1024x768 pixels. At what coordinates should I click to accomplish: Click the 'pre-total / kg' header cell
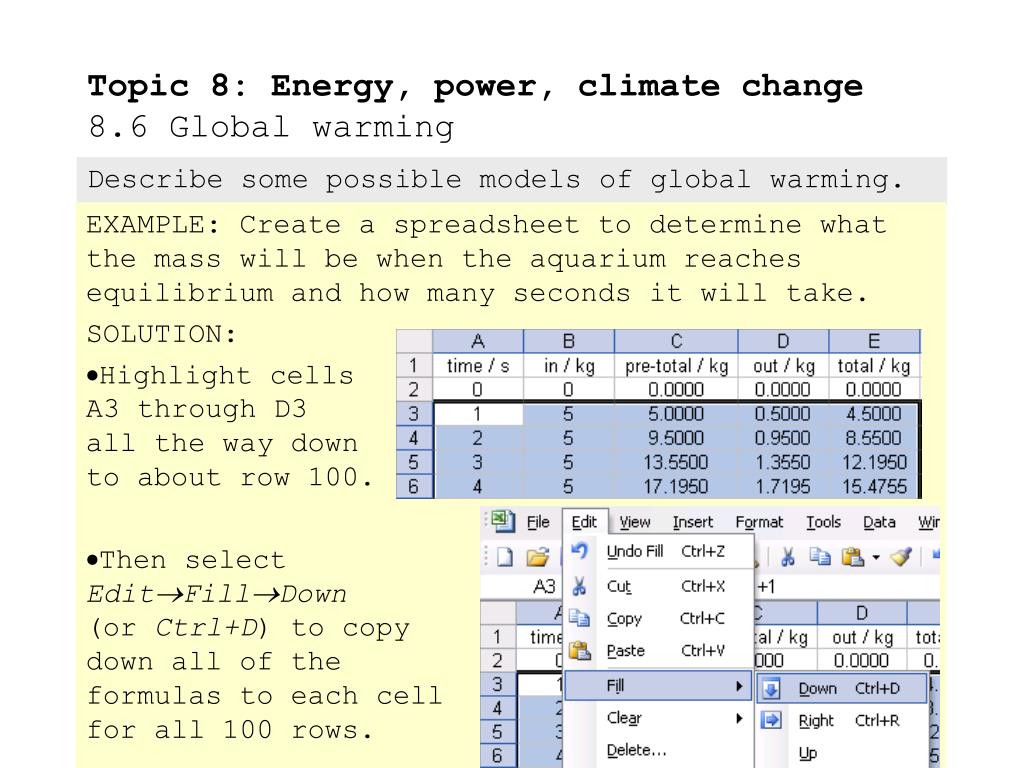676,366
